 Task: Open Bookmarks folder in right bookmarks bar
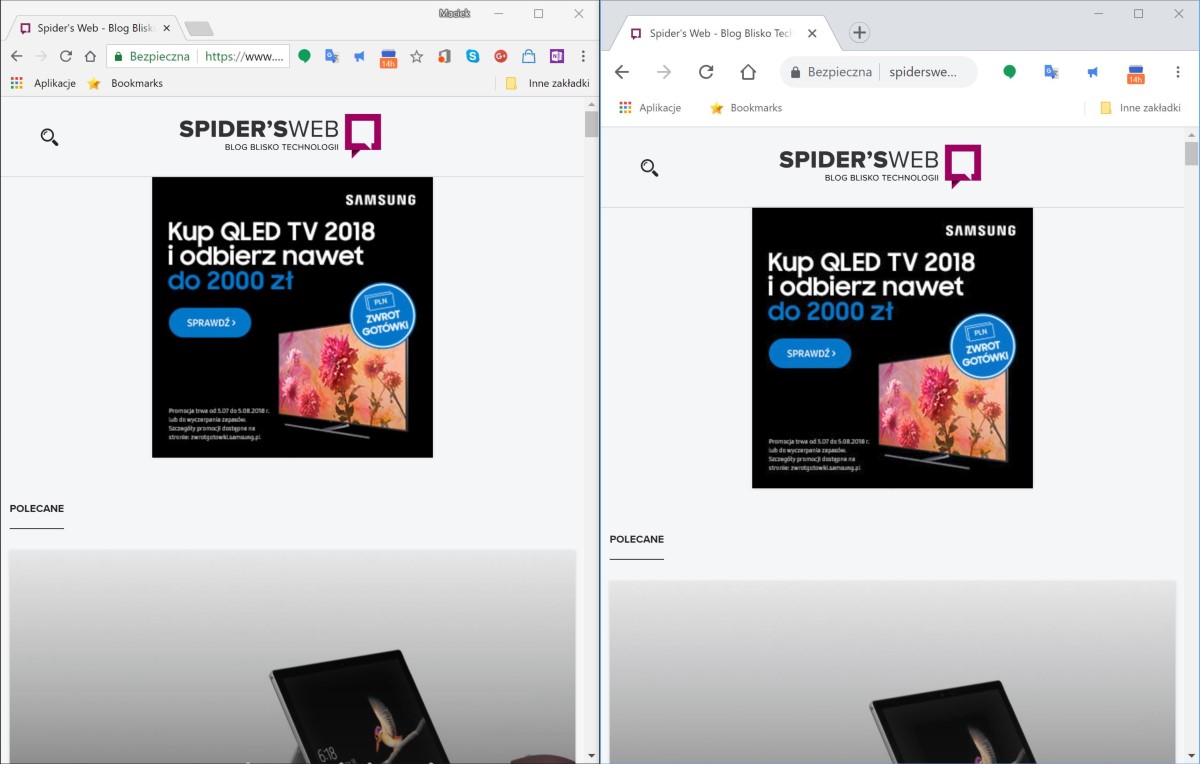[x=746, y=108]
